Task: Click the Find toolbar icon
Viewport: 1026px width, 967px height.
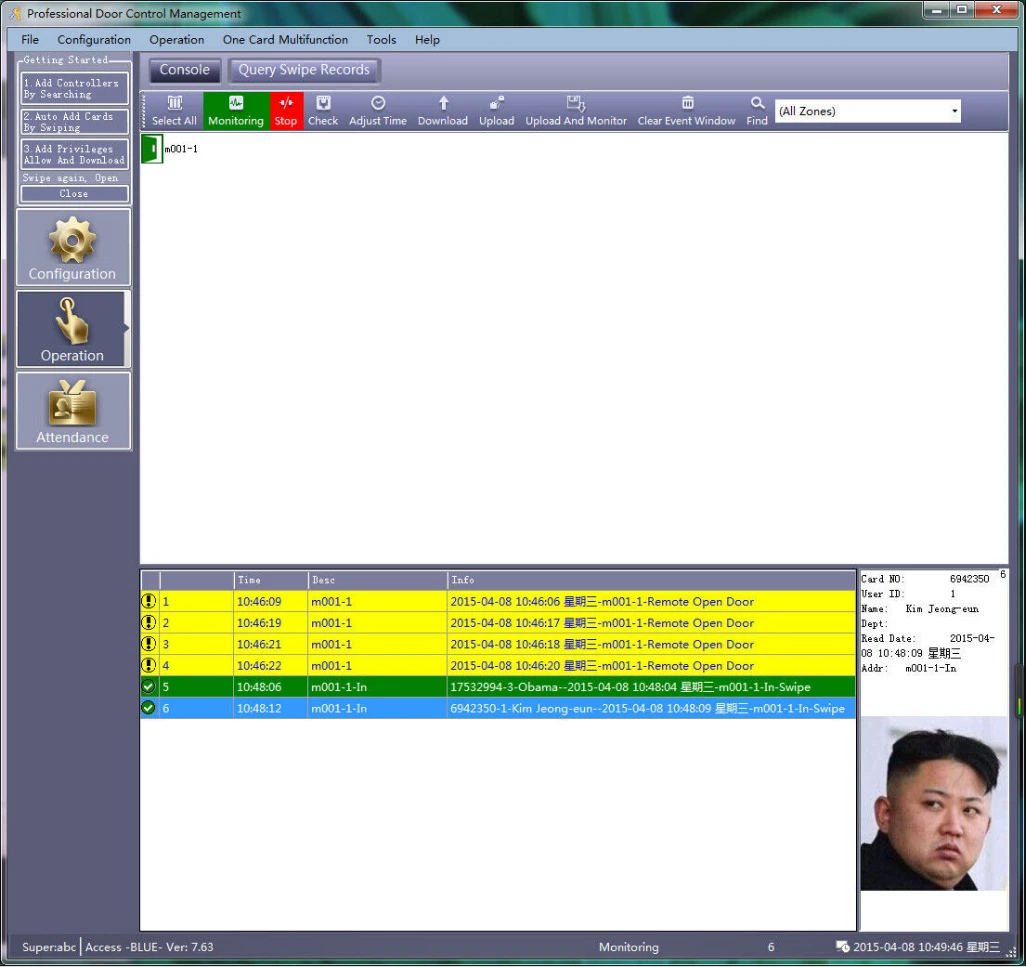Action: tap(757, 110)
